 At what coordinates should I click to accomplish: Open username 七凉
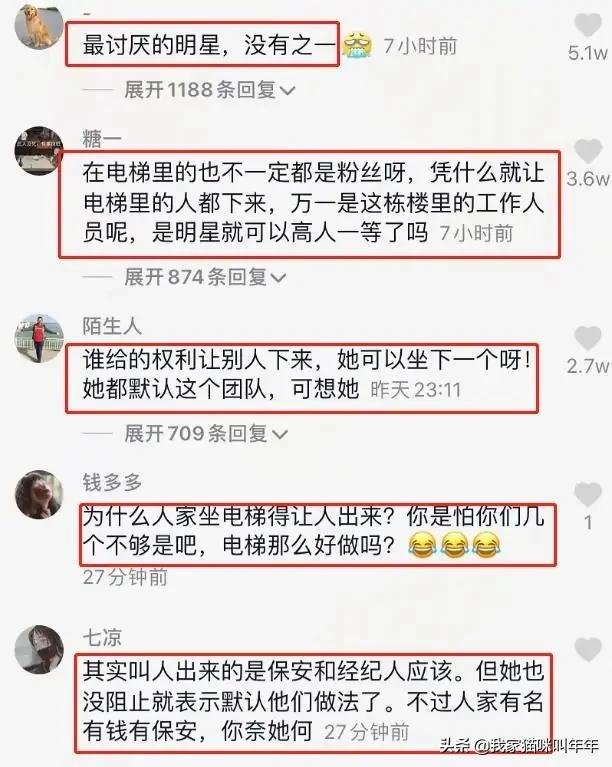[x=102, y=638]
